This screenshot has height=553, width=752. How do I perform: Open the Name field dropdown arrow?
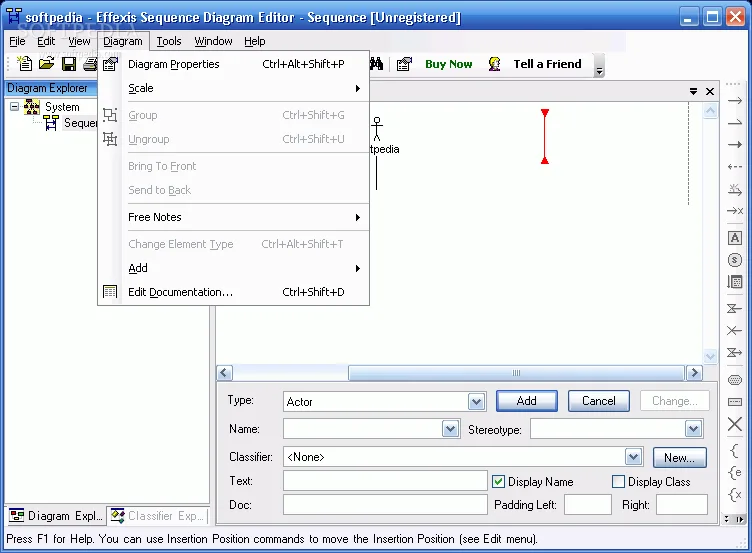[x=450, y=429]
